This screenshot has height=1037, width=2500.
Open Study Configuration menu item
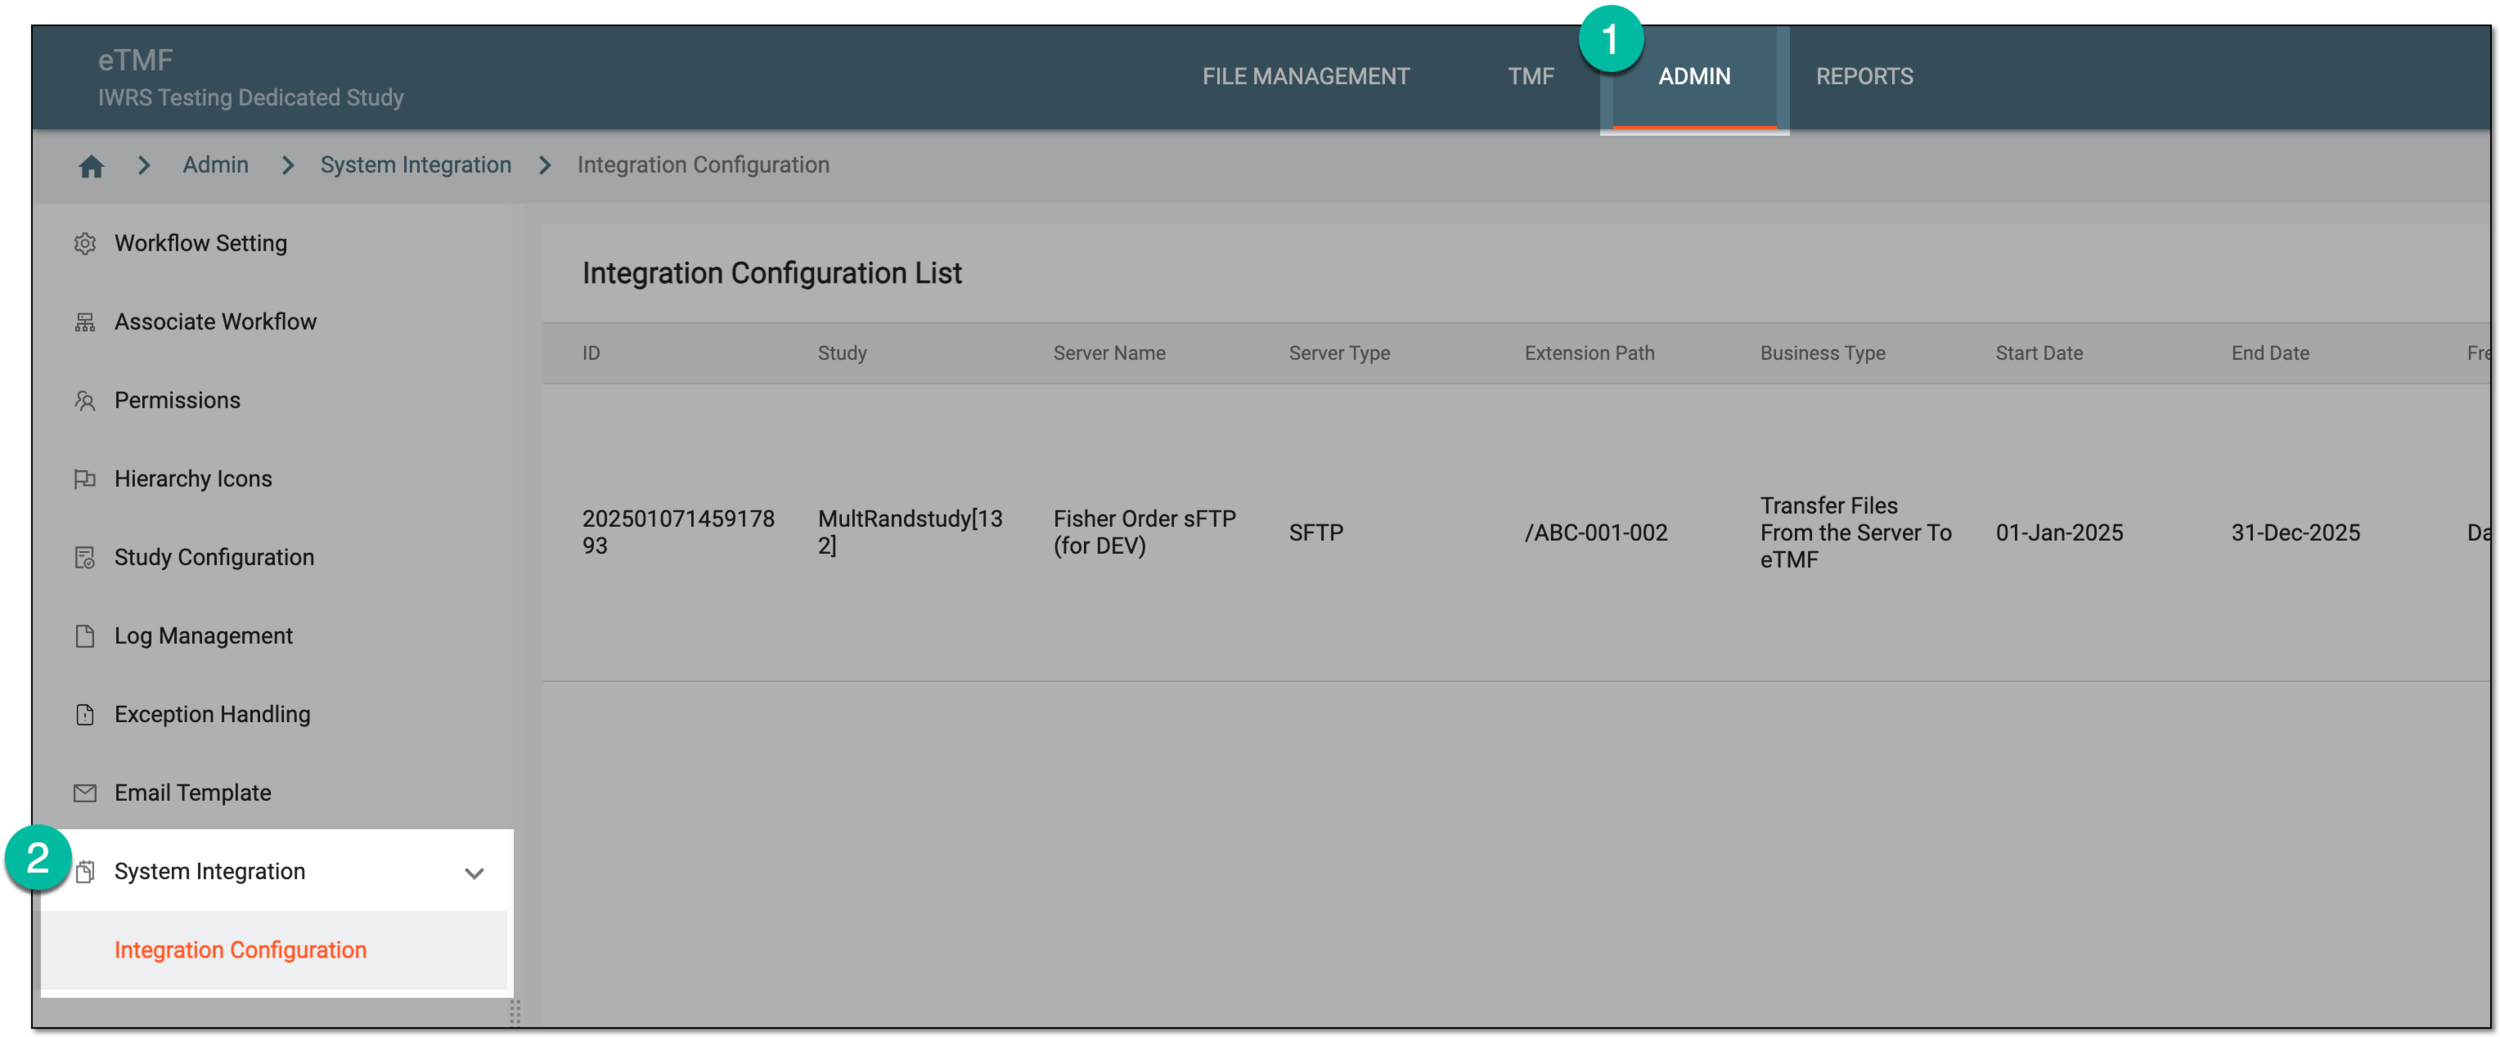tap(214, 557)
